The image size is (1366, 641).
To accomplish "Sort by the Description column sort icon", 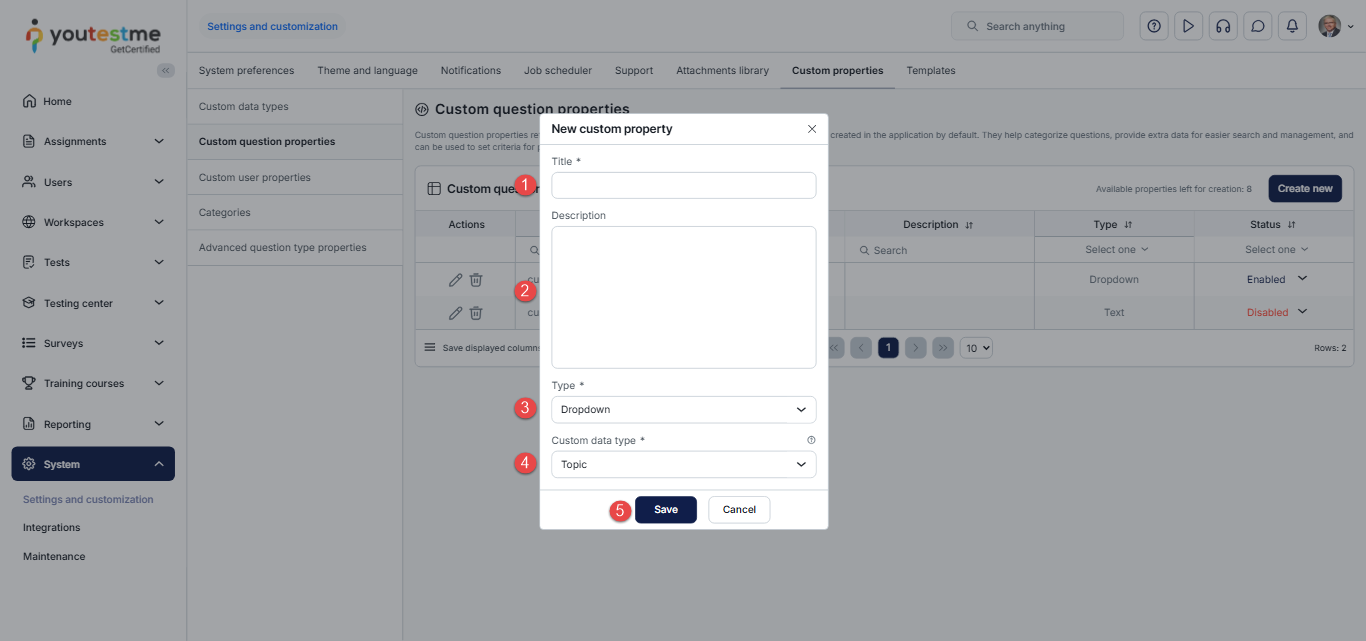I will pos(969,225).
